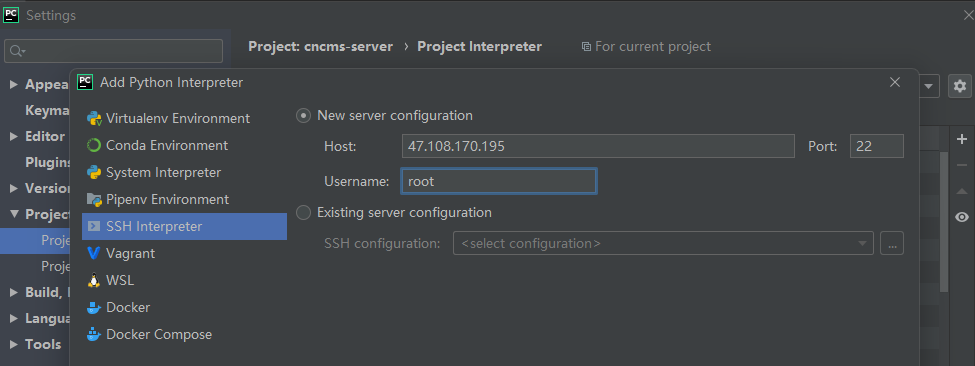The width and height of the screenshot is (975, 366).
Task: Expand the Tools settings category
Action: tap(14, 344)
